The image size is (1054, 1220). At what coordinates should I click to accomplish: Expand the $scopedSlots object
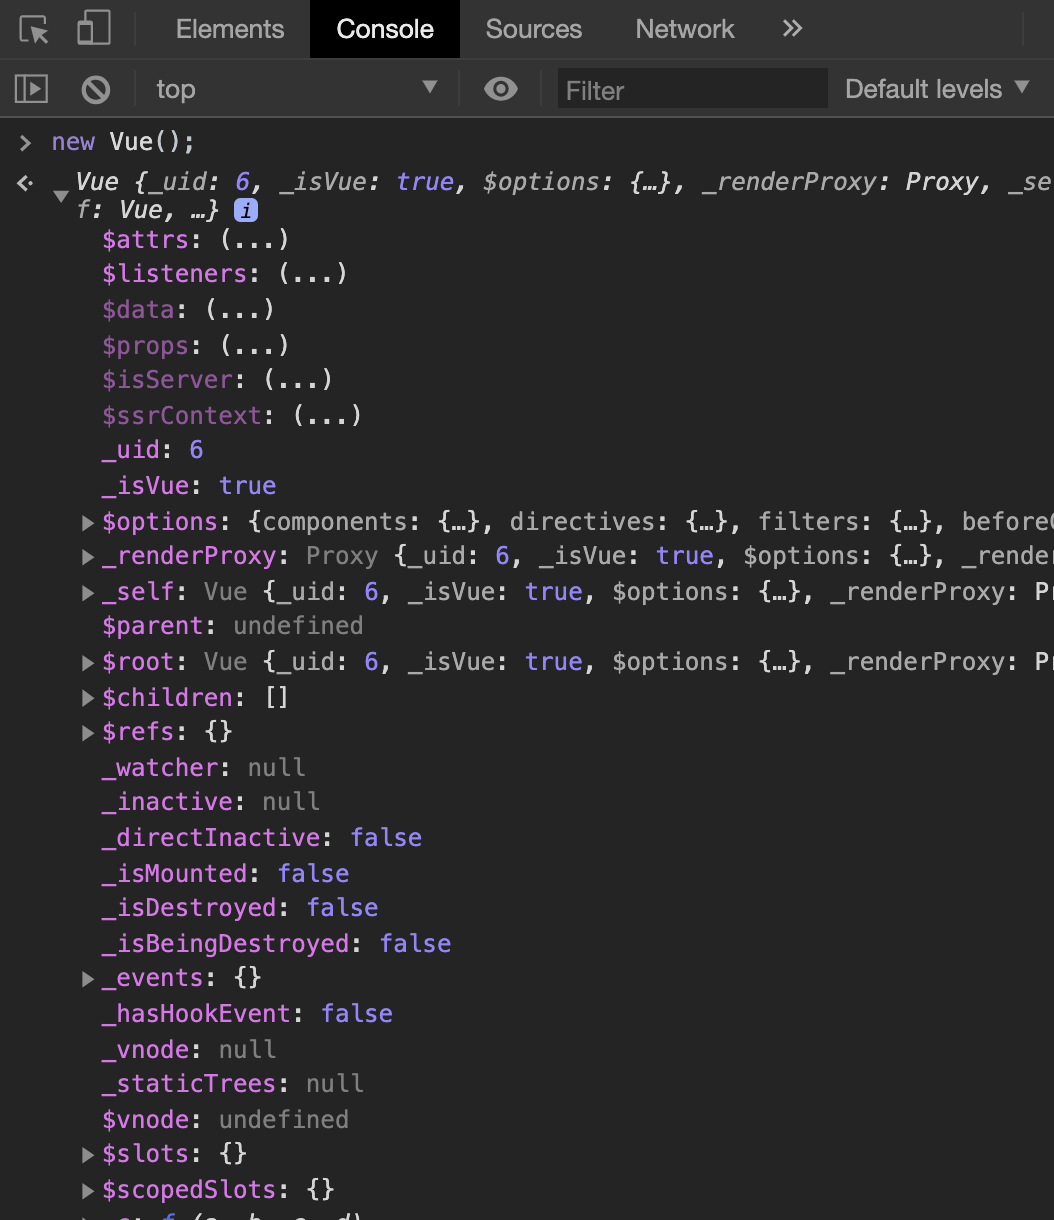click(x=88, y=1190)
